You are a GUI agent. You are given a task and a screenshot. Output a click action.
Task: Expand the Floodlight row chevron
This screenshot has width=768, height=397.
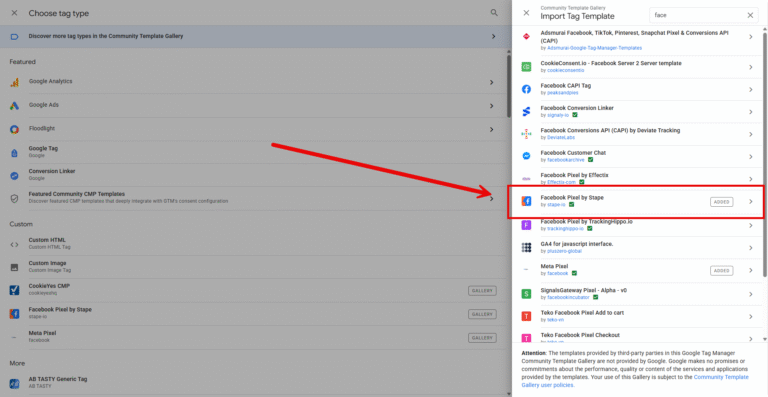click(491, 129)
